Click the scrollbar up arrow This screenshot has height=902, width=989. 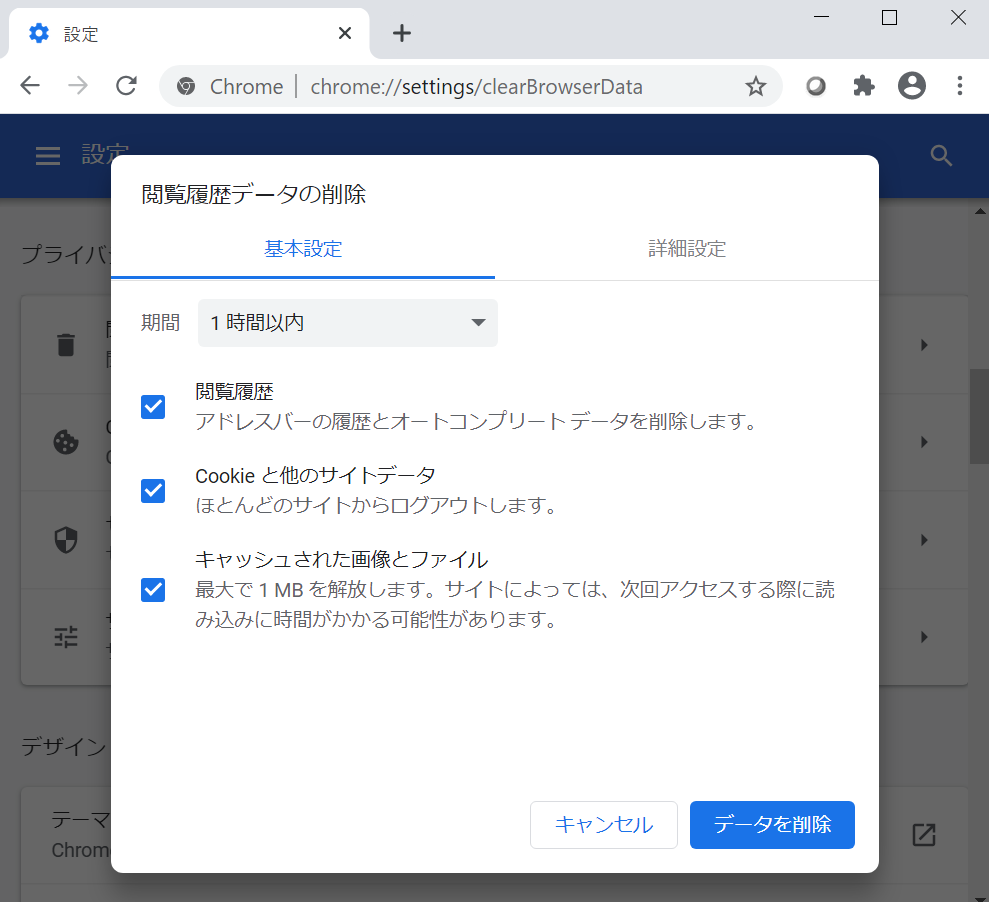(980, 211)
